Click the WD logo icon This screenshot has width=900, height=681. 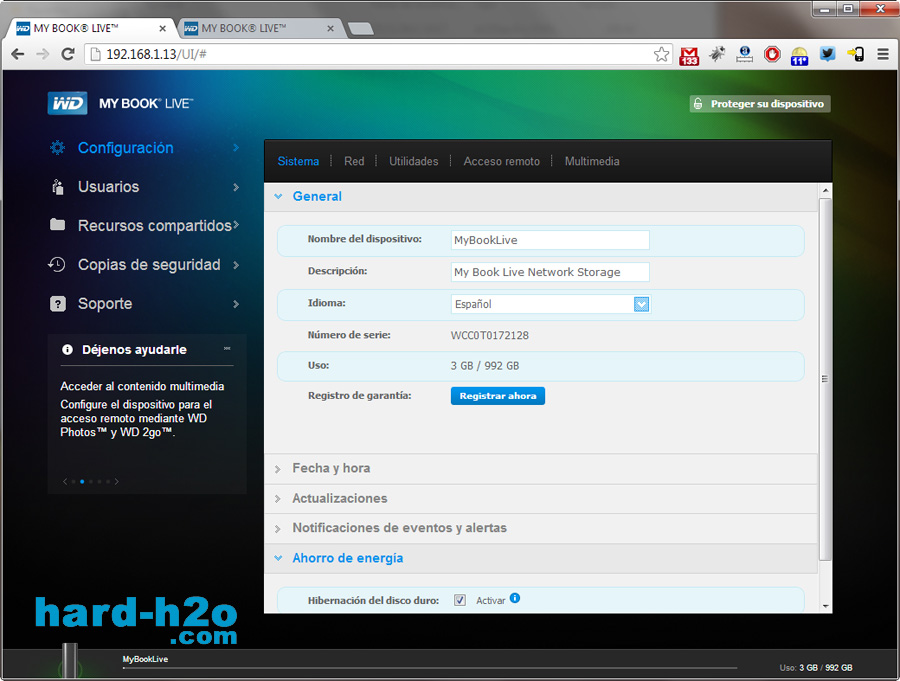(x=67, y=103)
